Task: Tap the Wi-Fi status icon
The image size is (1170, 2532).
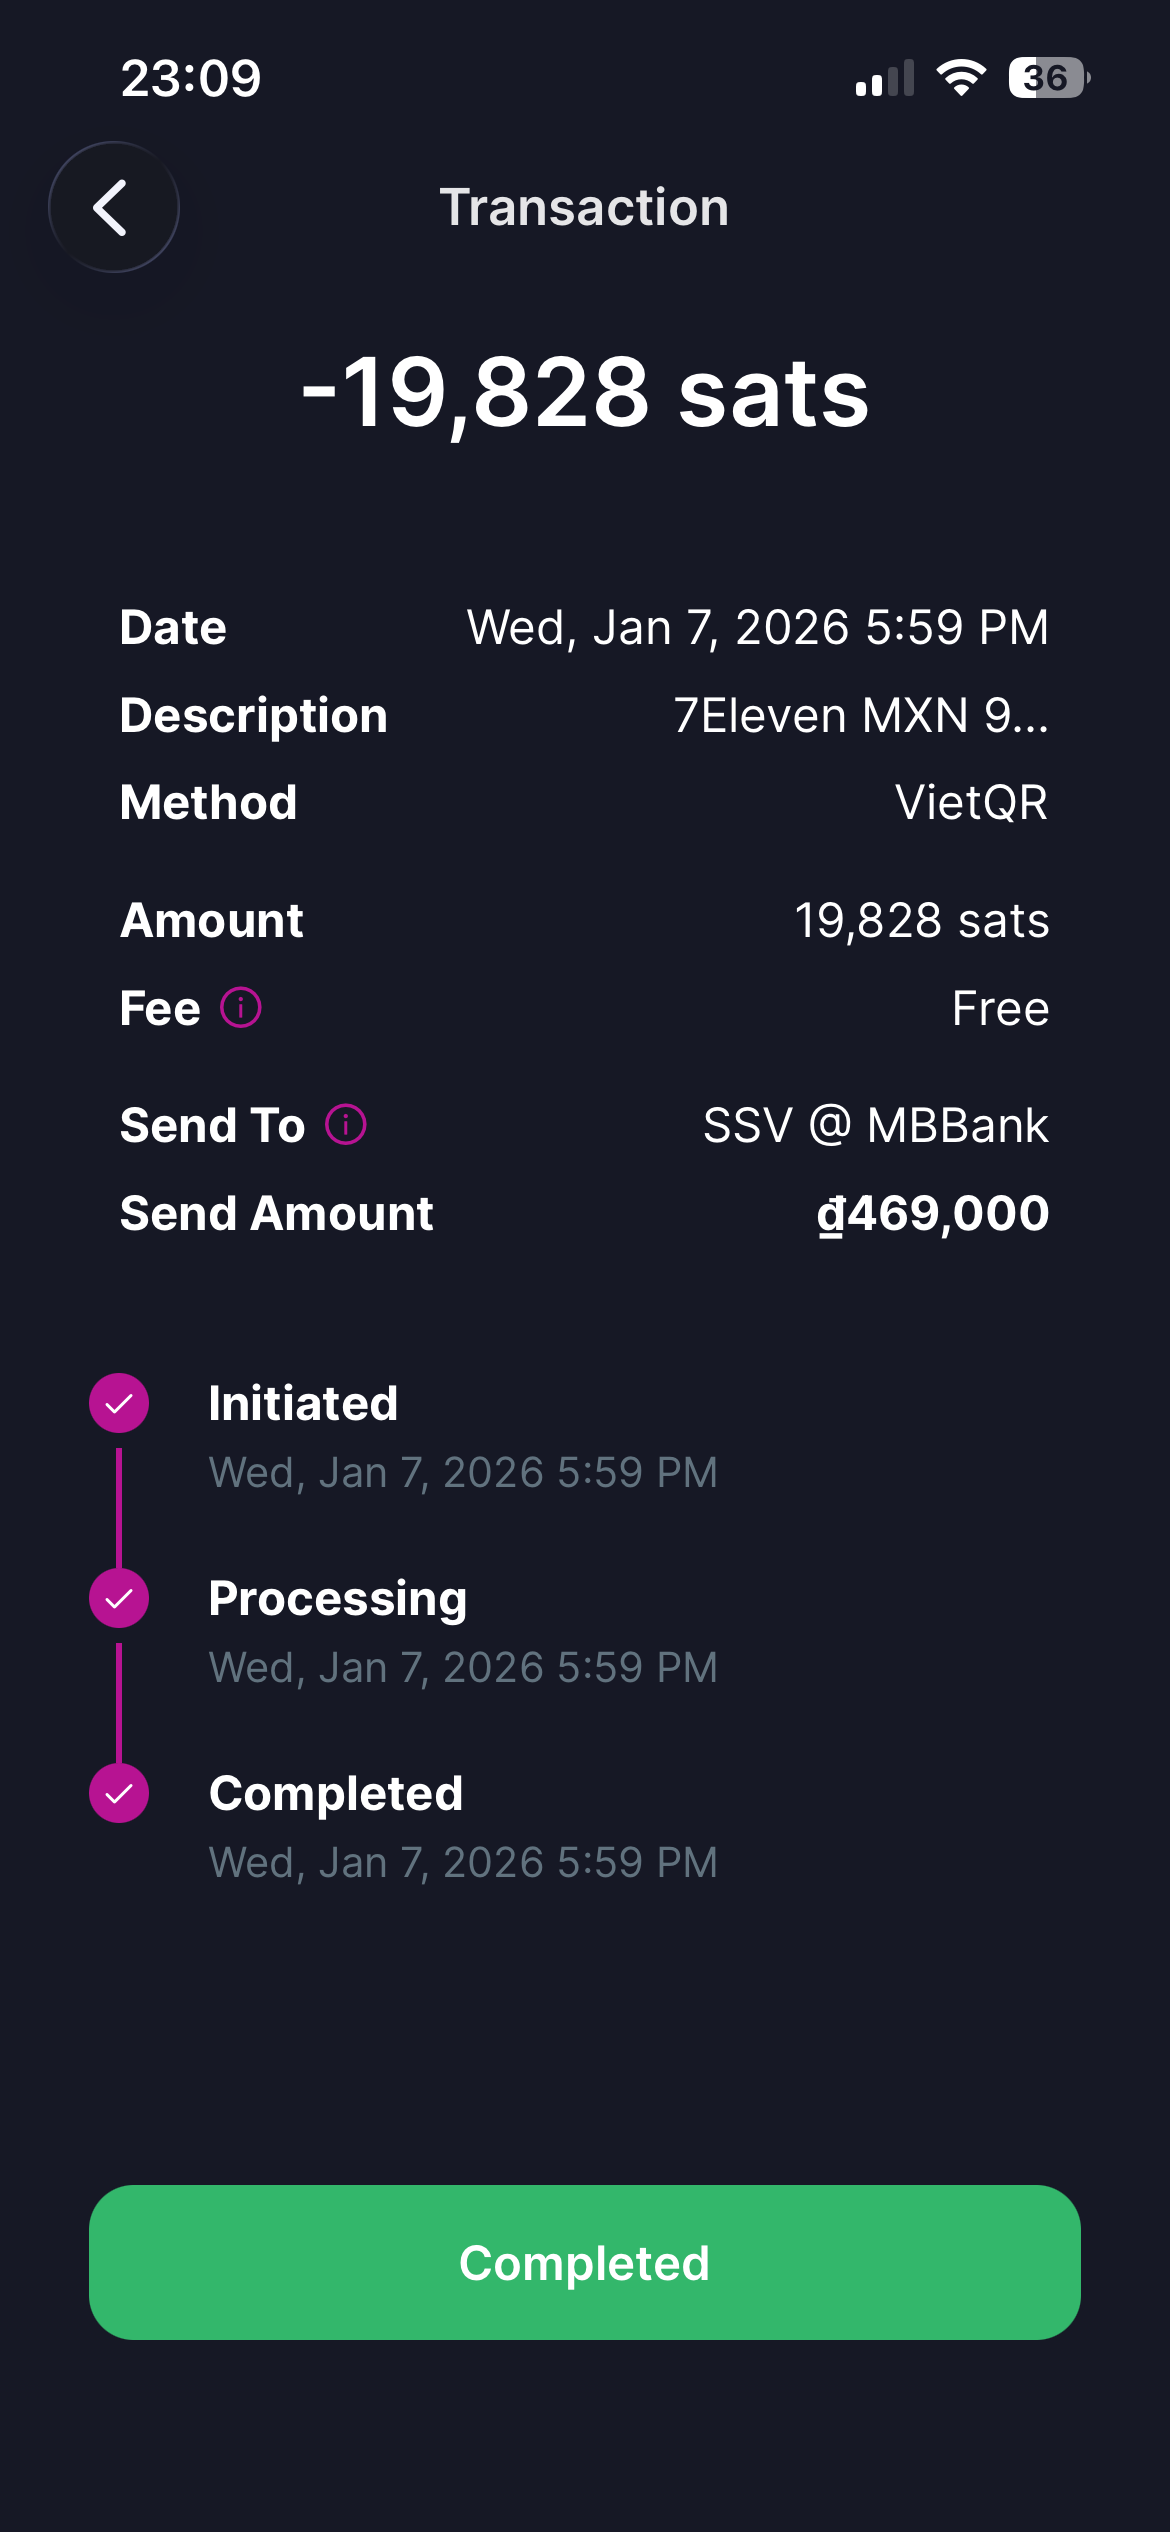Action: 961,78
